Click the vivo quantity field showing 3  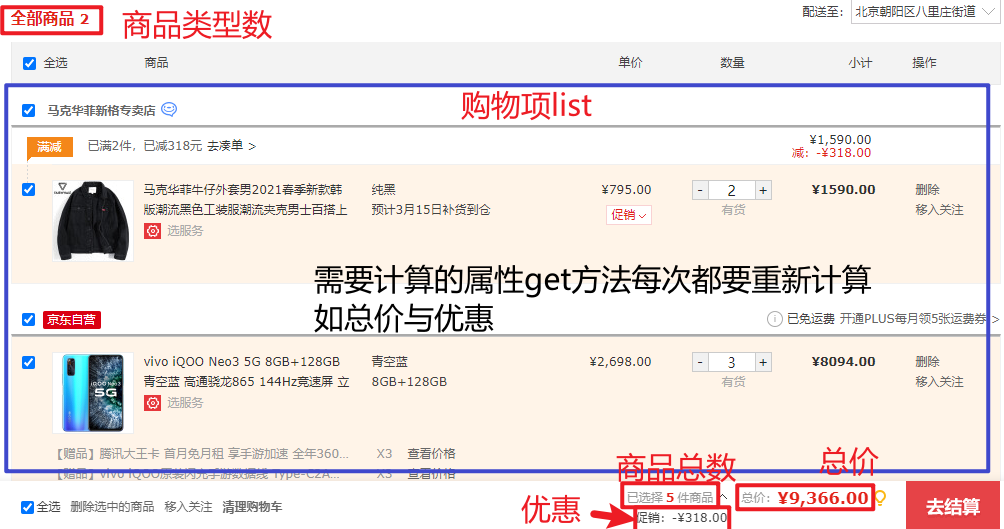731,362
